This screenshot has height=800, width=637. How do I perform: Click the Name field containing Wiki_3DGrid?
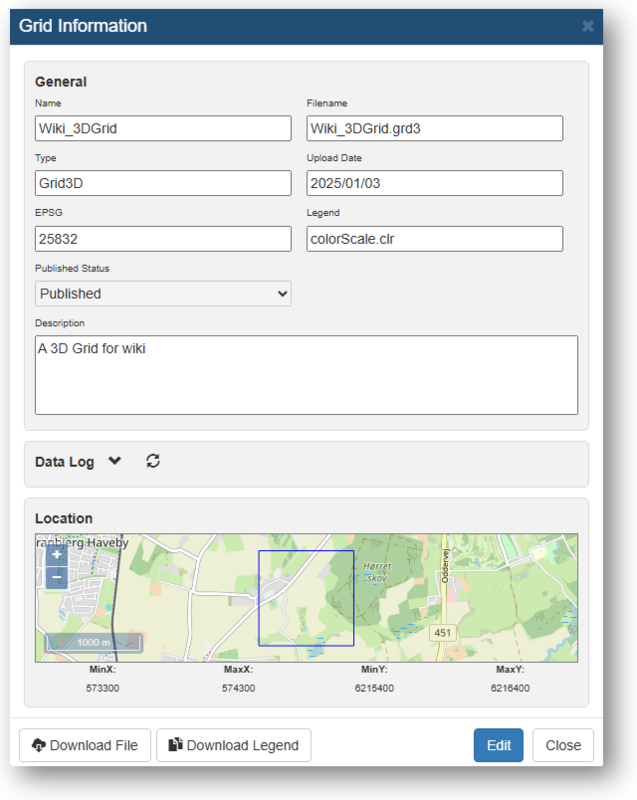tap(163, 128)
